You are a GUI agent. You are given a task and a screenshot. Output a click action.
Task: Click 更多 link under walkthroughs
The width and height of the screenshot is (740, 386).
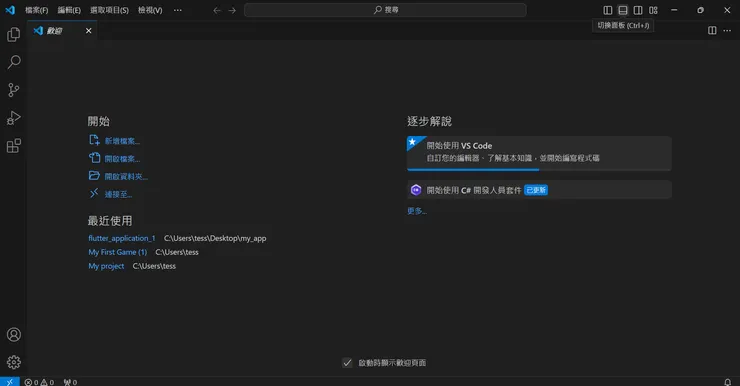[x=417, y=211]
